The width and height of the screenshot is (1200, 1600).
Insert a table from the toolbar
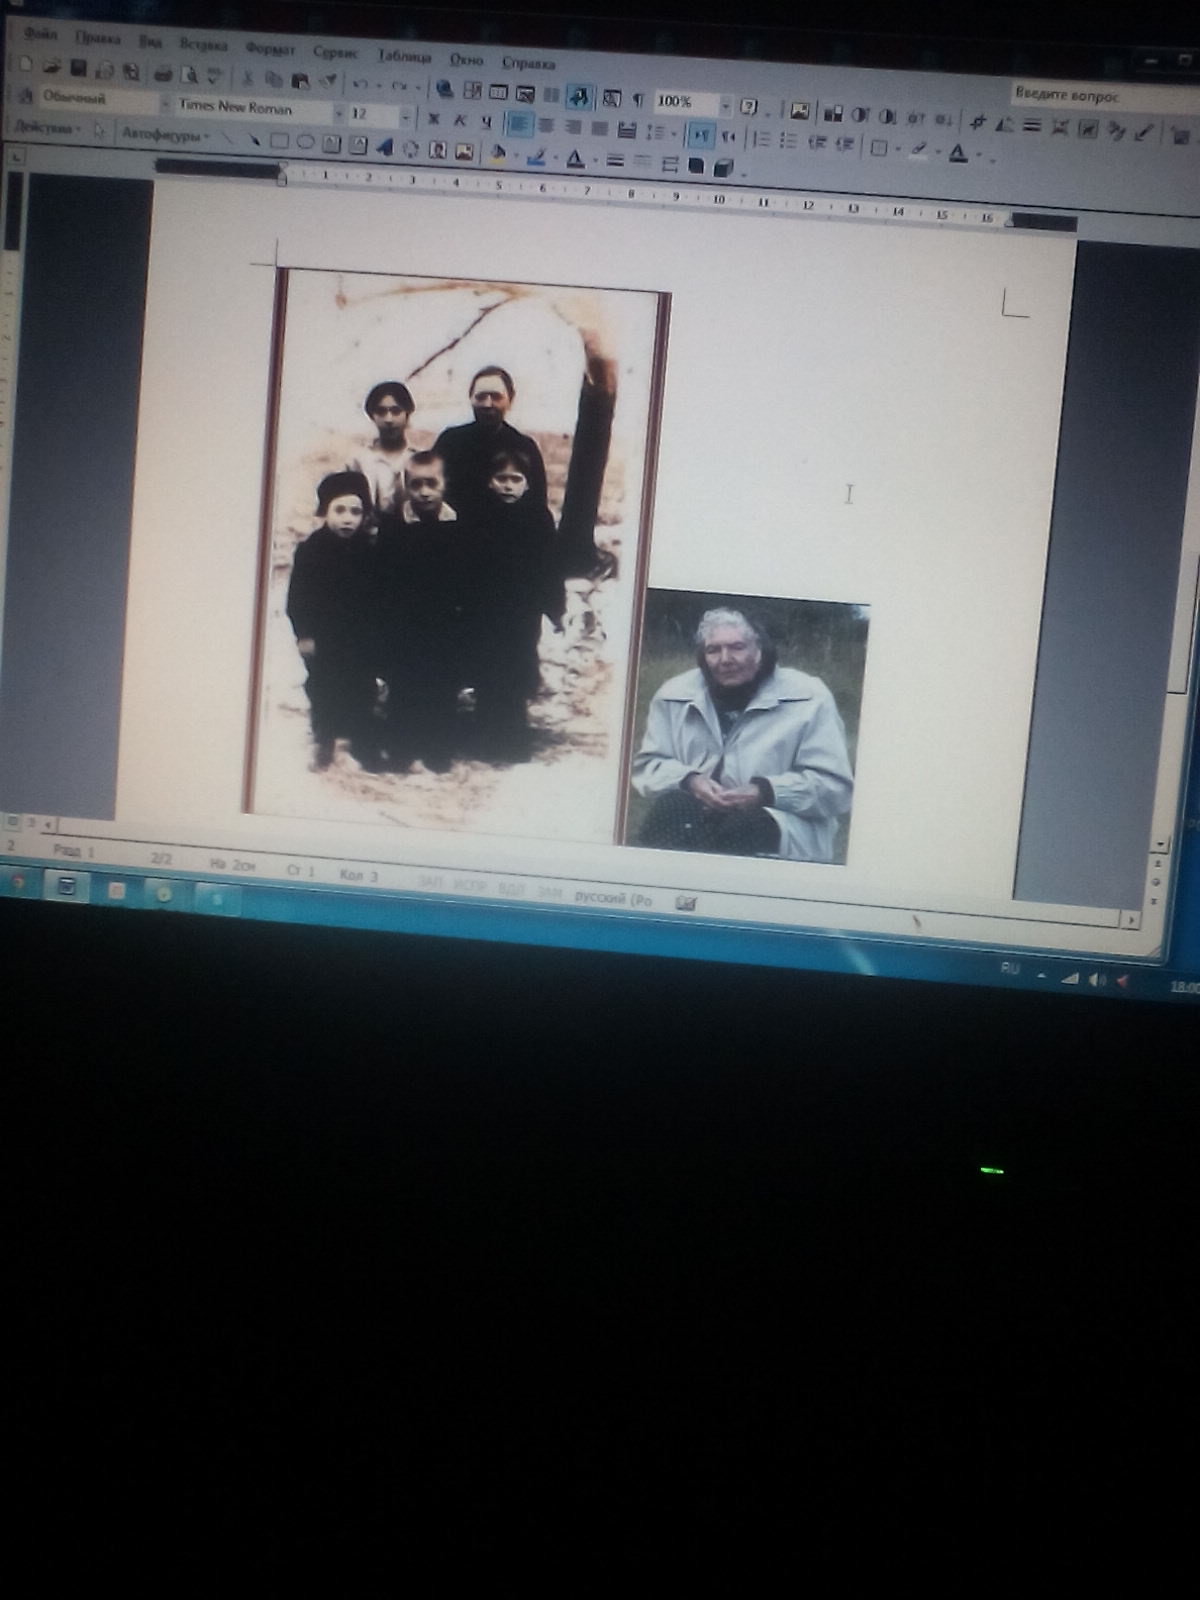(498, 92)
